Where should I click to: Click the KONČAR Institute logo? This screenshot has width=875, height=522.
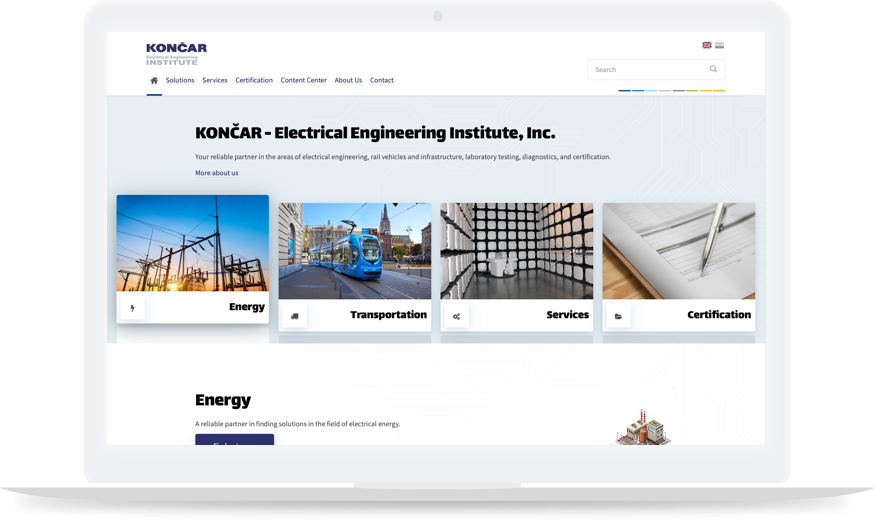(176, 54)
